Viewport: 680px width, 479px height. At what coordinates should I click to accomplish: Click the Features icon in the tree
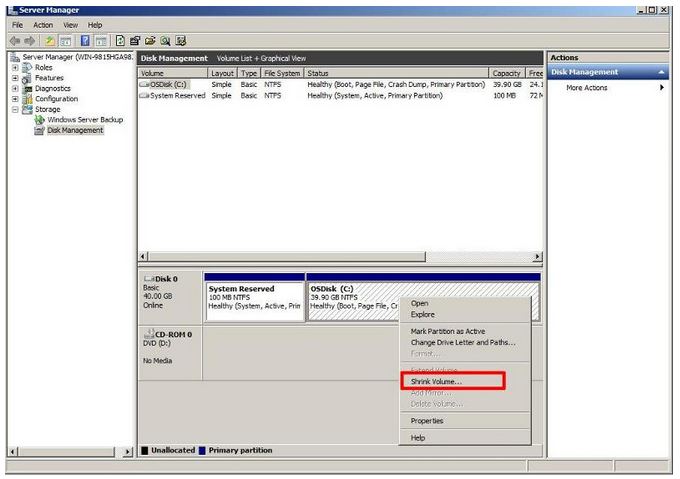click(x=27, y=78)
